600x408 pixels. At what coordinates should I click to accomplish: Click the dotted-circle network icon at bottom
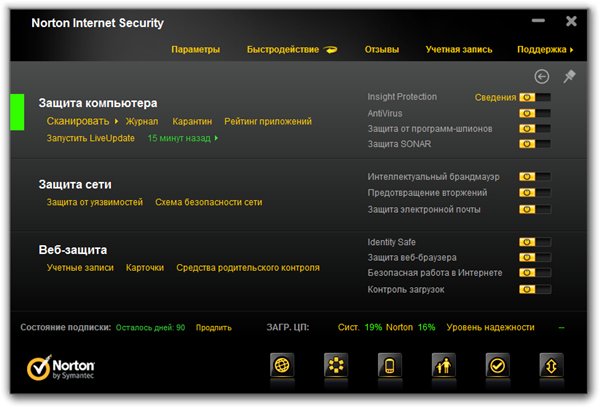pos(336,366)
